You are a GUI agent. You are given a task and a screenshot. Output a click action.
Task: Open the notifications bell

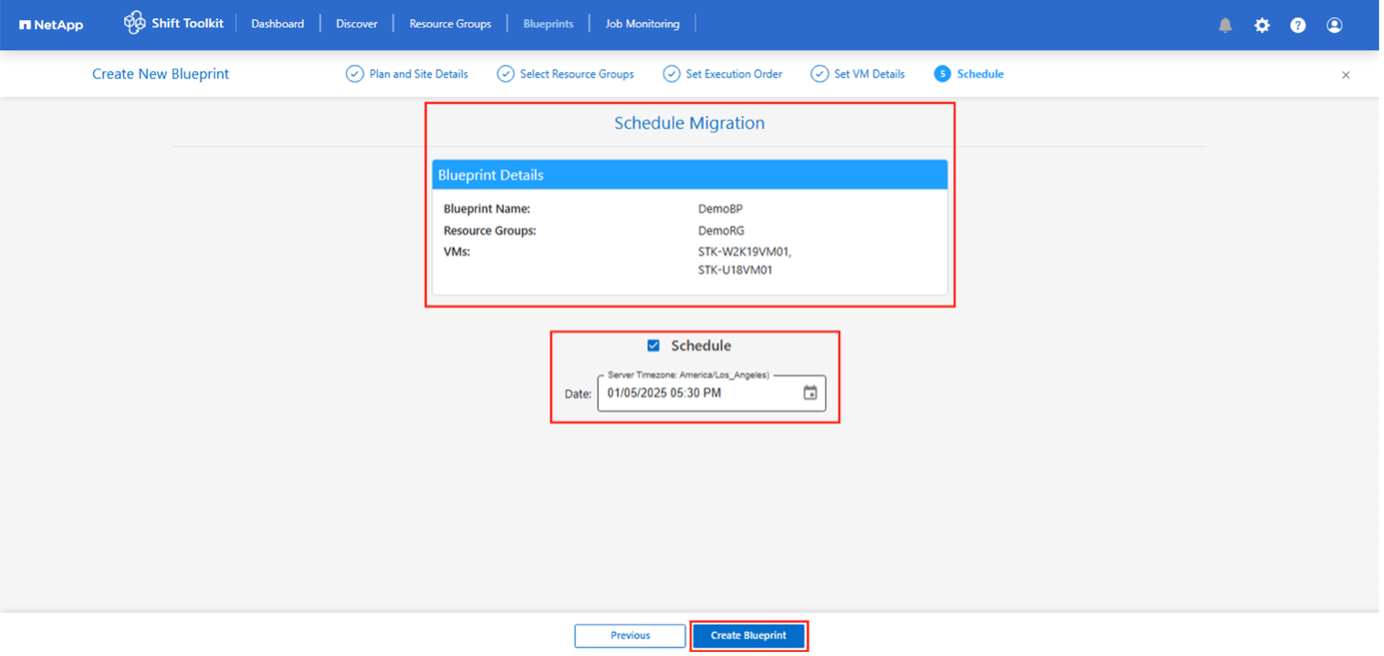coord(1225,25)
